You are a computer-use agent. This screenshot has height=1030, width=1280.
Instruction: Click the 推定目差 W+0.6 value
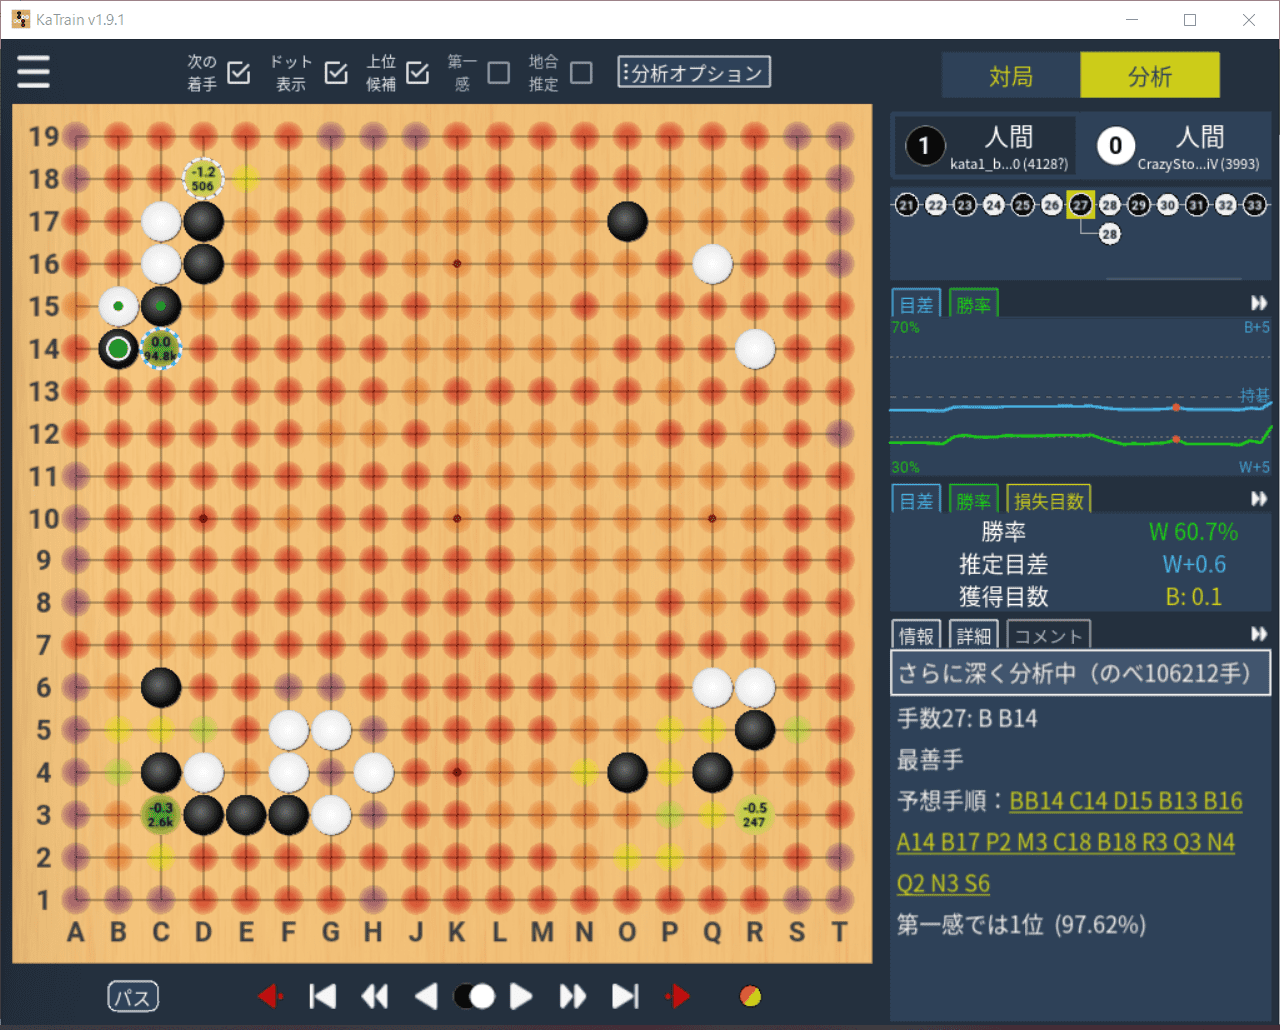(1194, 564)
